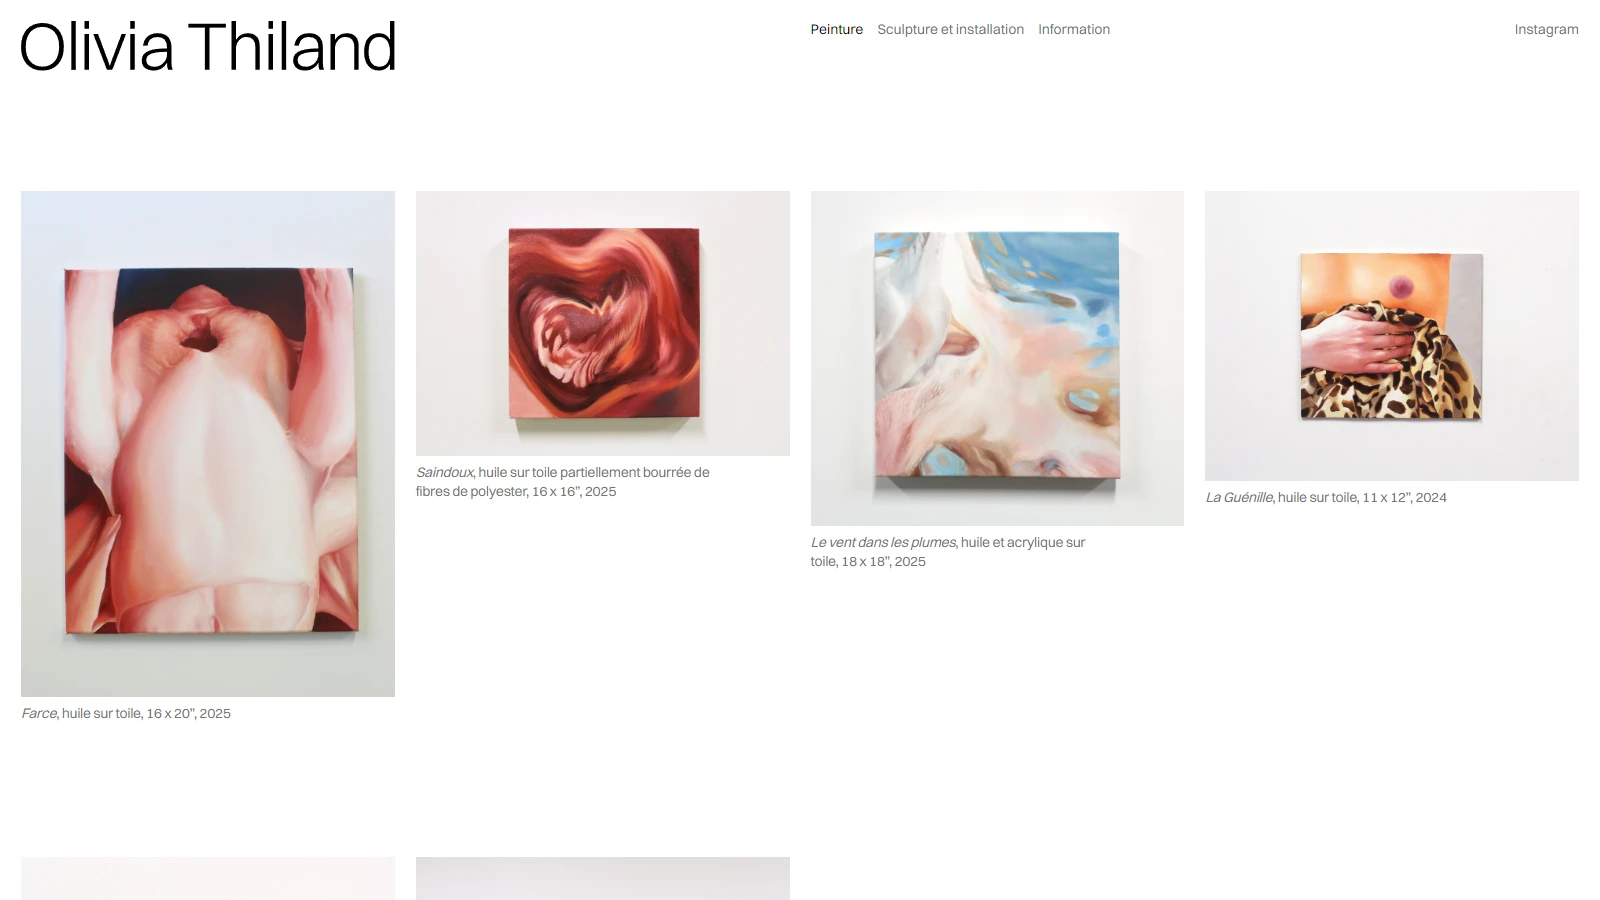Click the Olivia Thiland site title

coord(208,47)
